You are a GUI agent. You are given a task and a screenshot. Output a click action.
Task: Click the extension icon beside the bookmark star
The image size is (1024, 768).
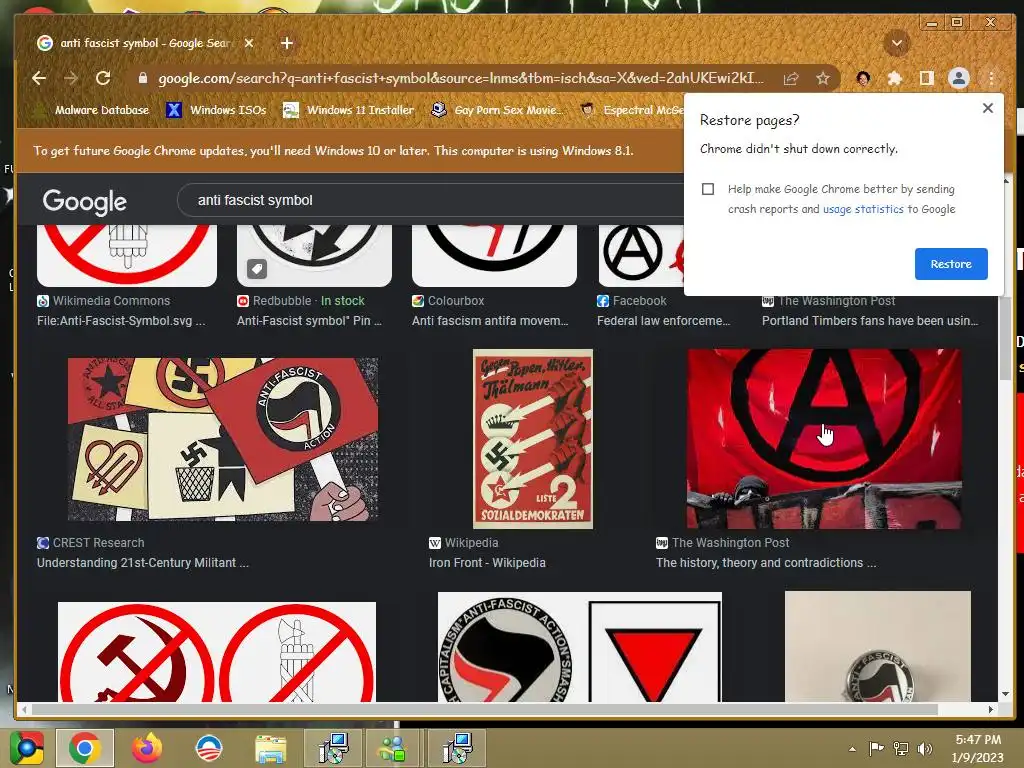tap(863, 78)
